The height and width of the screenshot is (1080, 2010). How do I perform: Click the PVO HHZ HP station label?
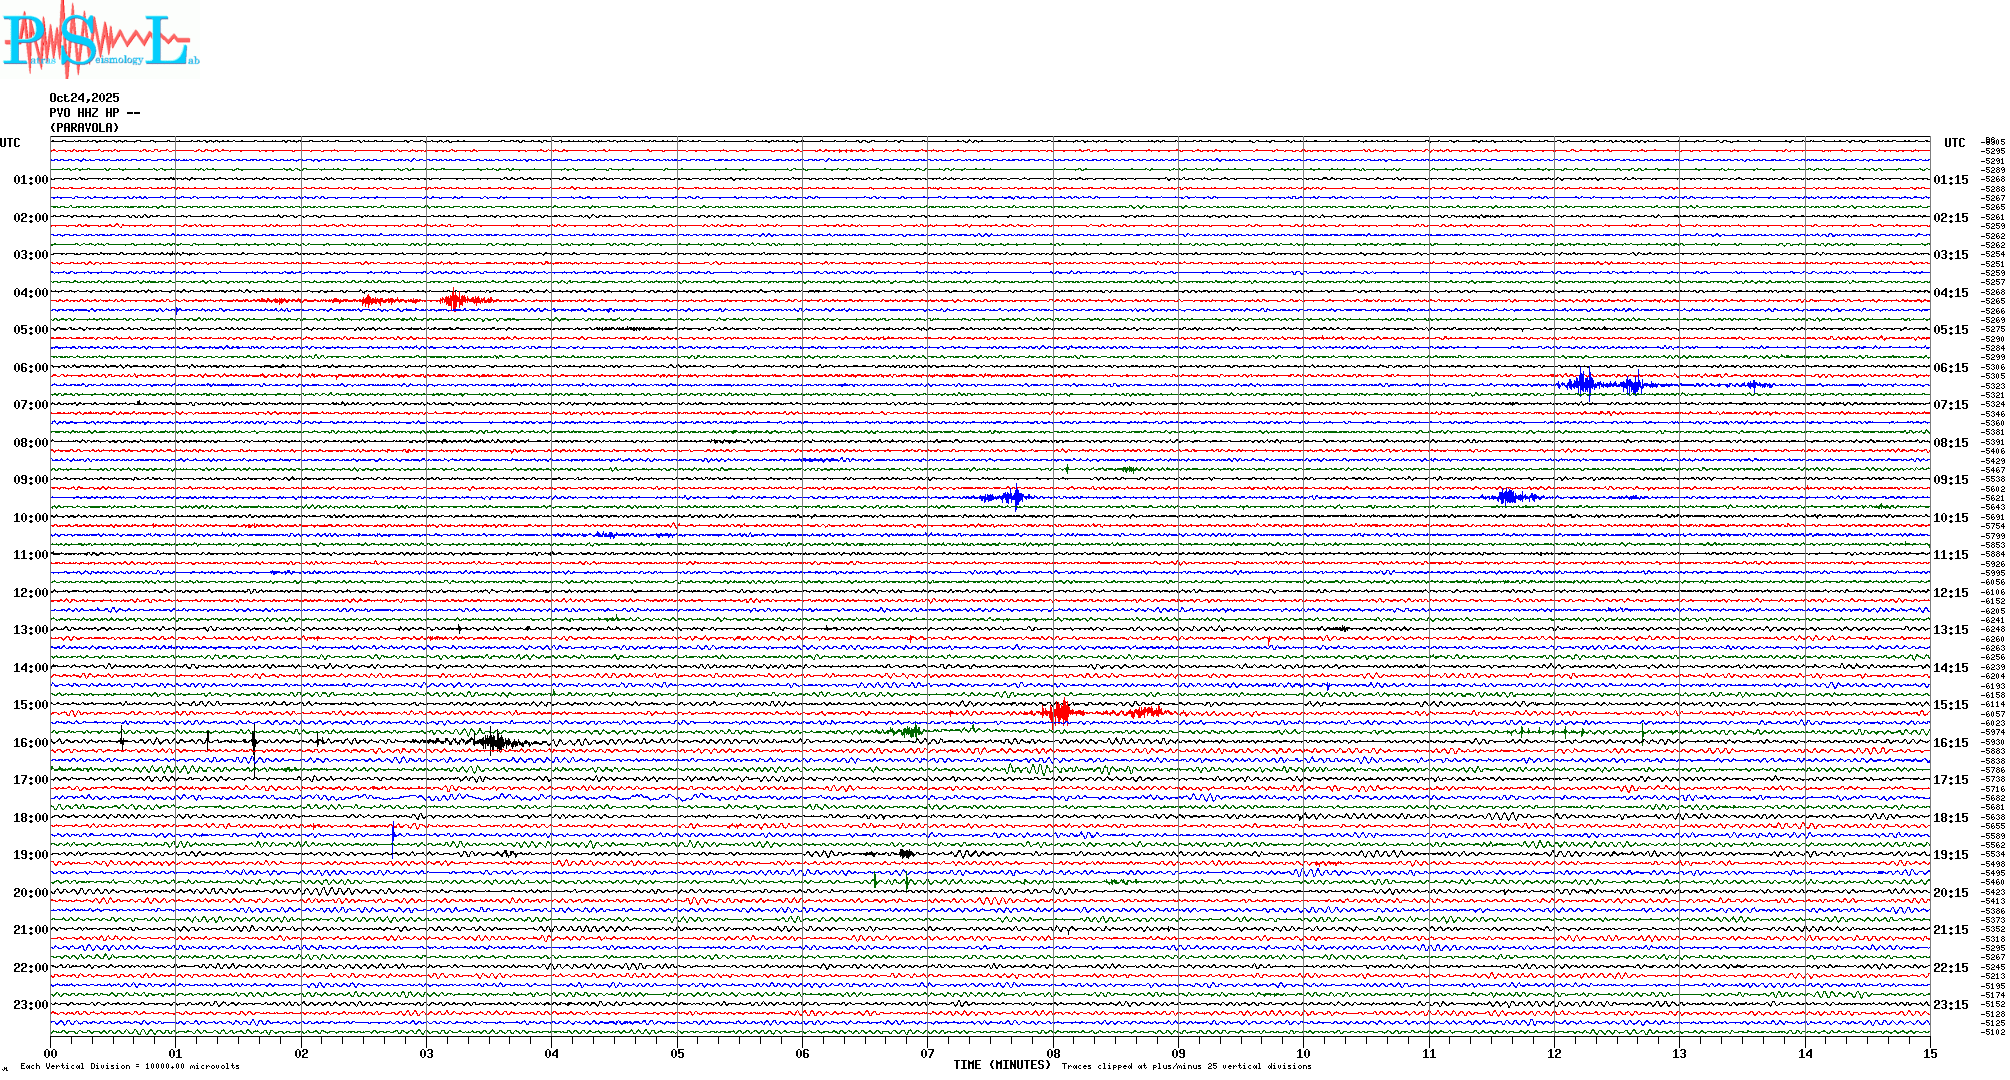tap(94, 113)
